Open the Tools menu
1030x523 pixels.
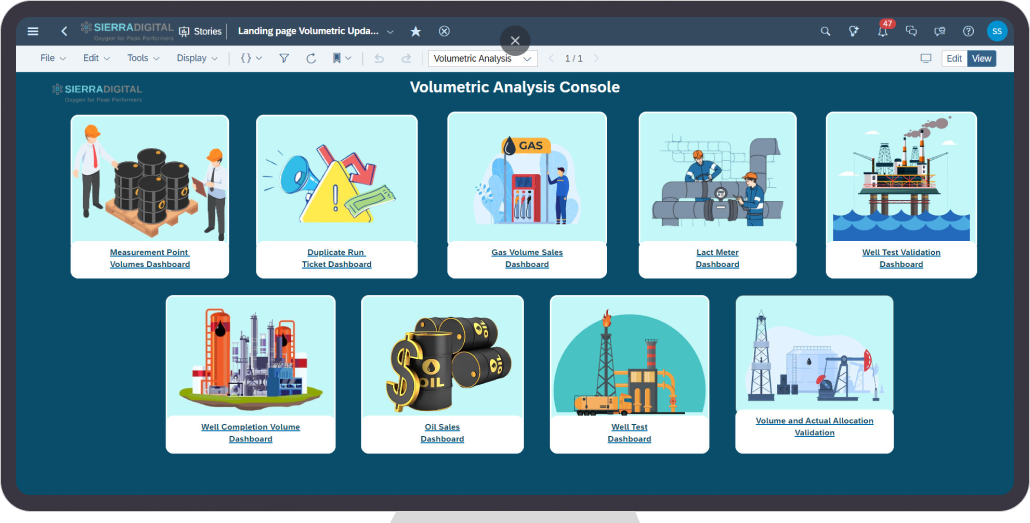pyautogui.click(x=143, y=58)
